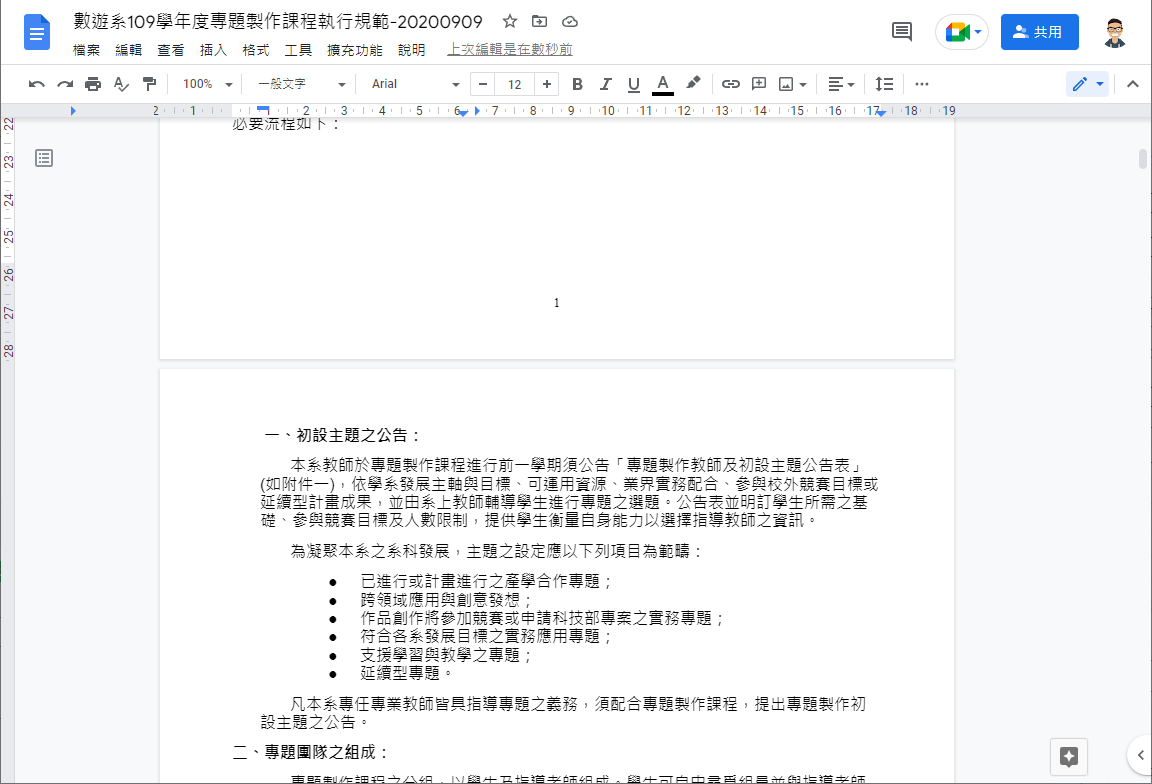Star this document
This screenshot has height=784, width=1152.
(510, 21)
